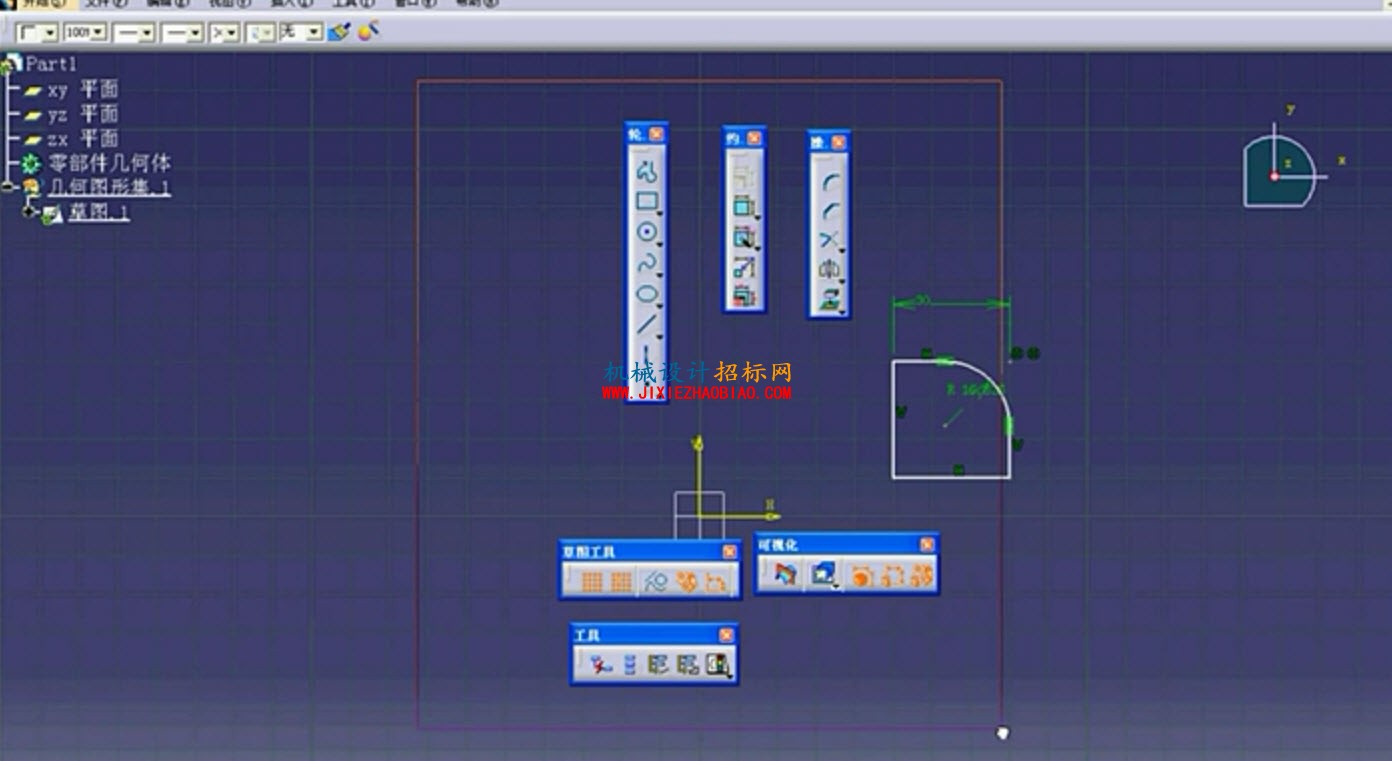The width and height of the screenshot is (1392, 761).
Task: Click the Create Datum icon
Action: pos(600,665)
